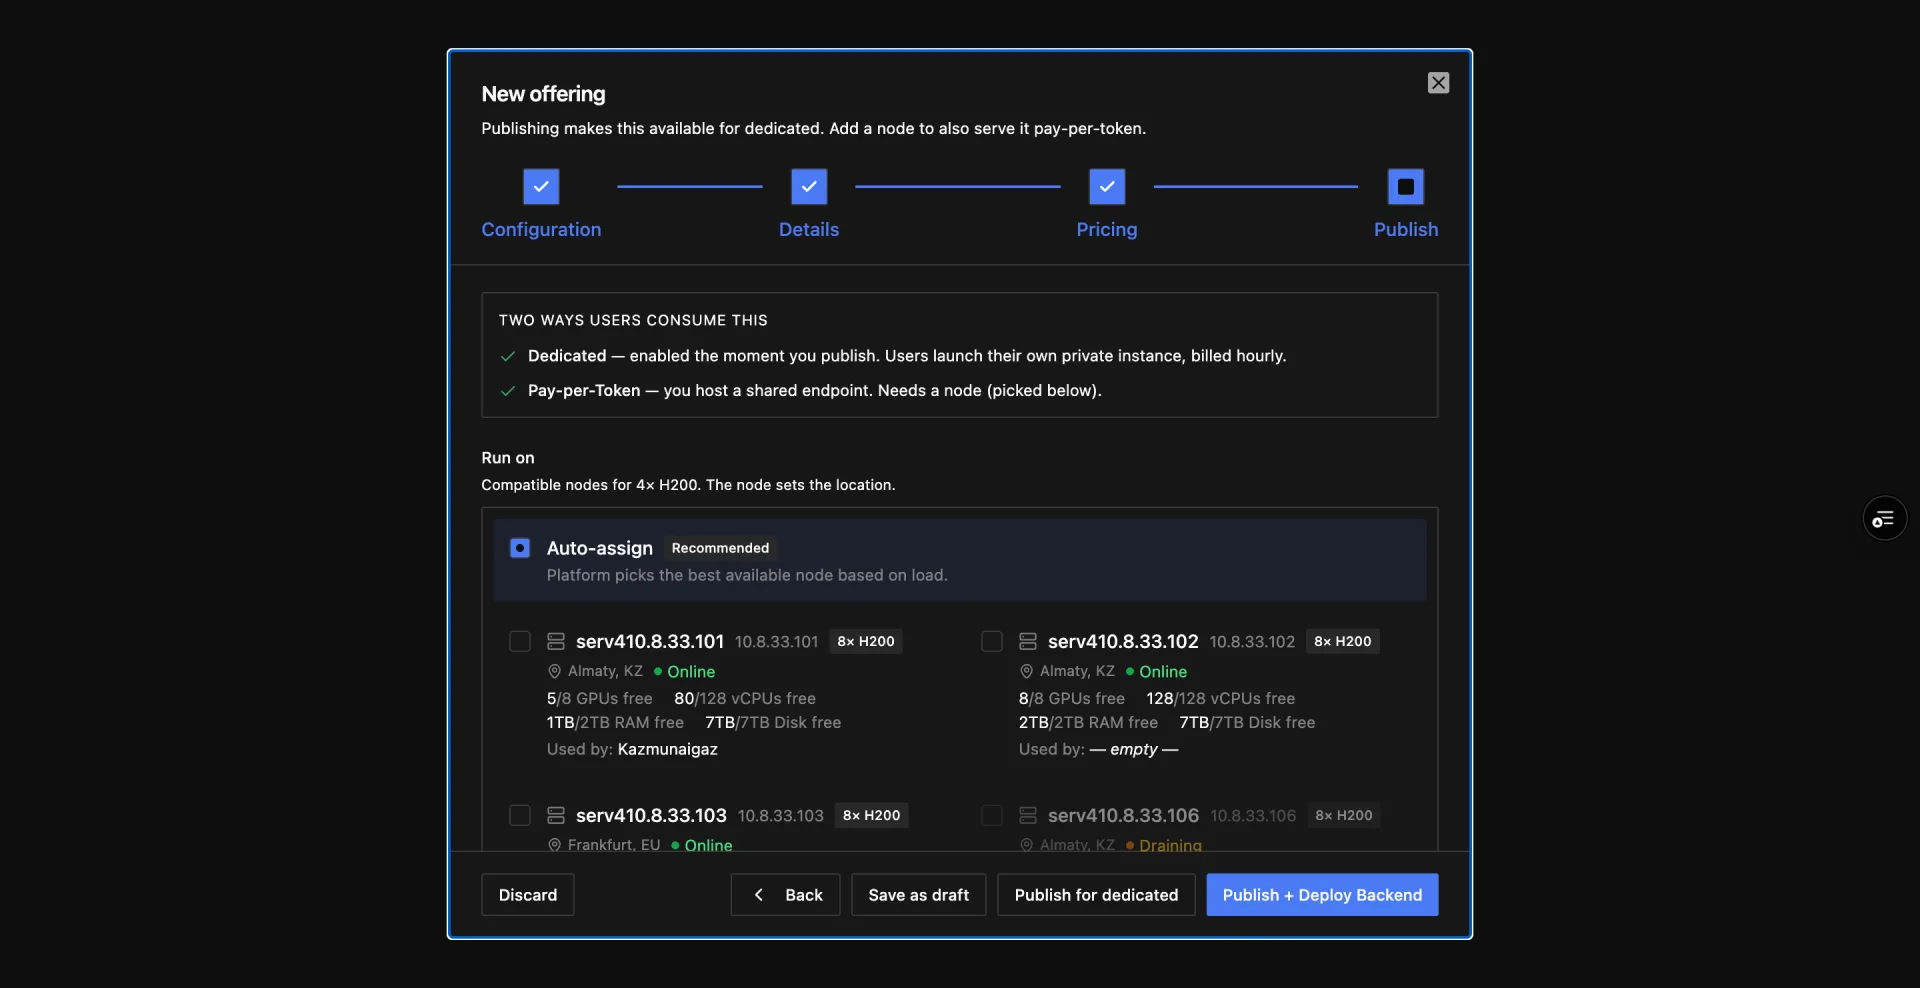
Task: Click the location pin icon for serv410.8.33.101
Action: coord(554,671)
